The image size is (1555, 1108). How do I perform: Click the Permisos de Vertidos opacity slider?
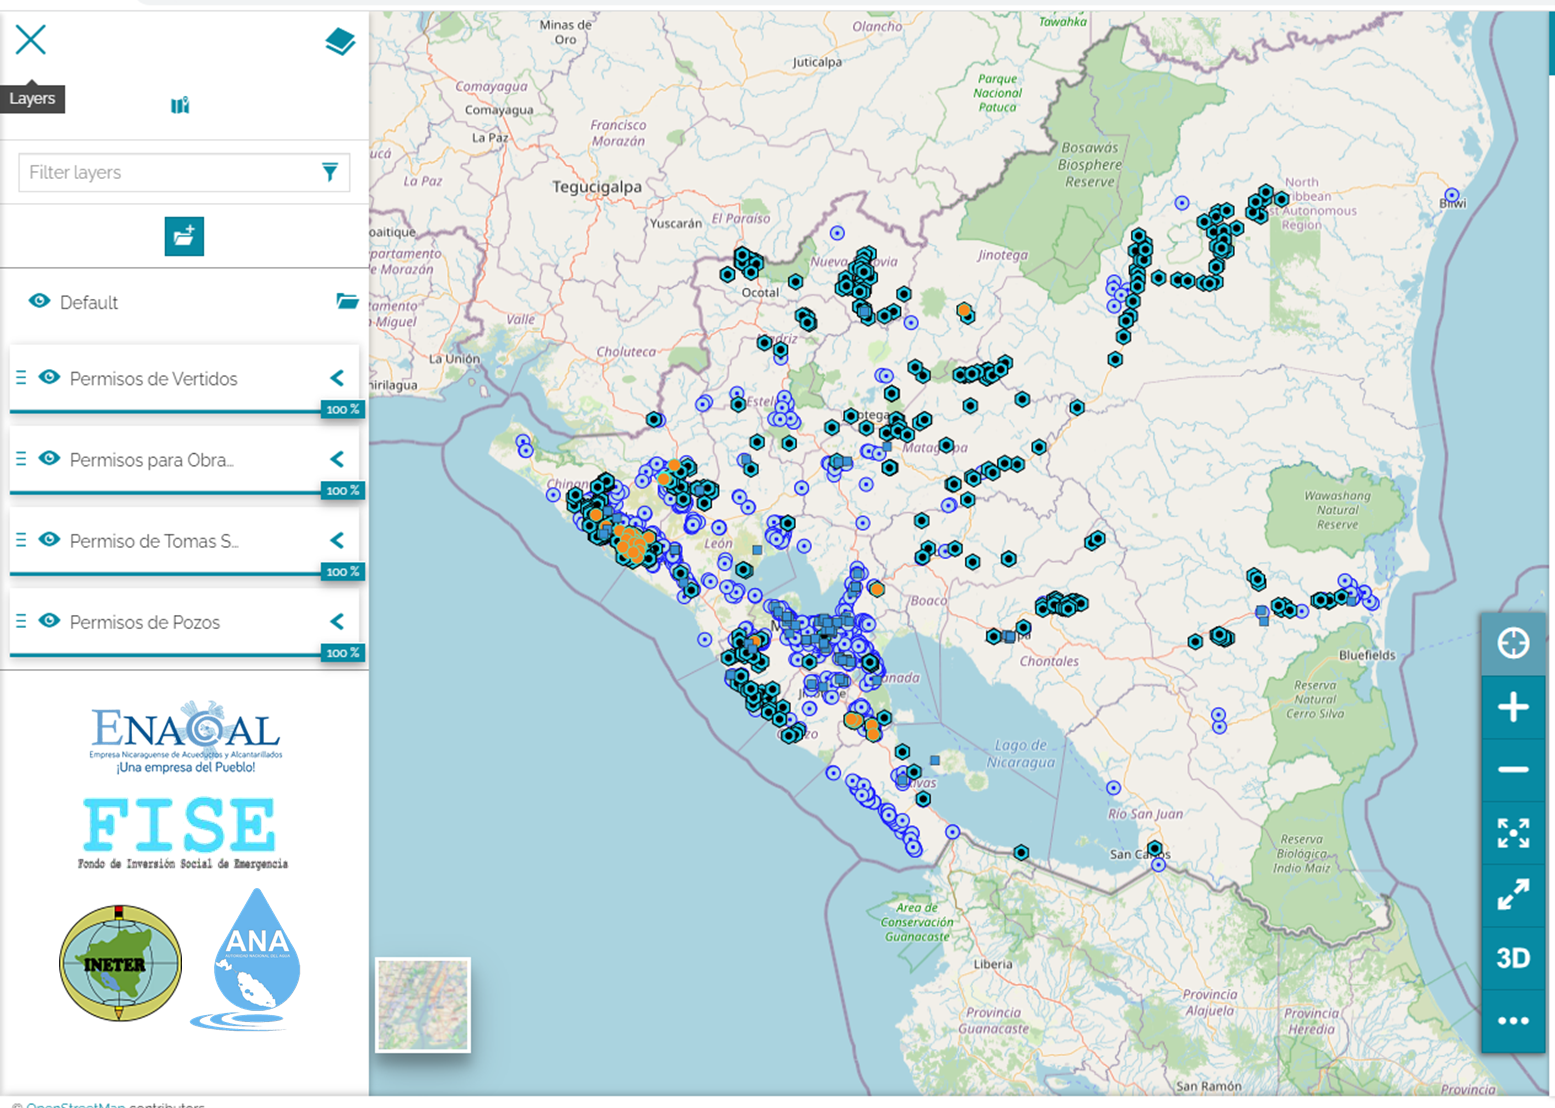(165, 410)
